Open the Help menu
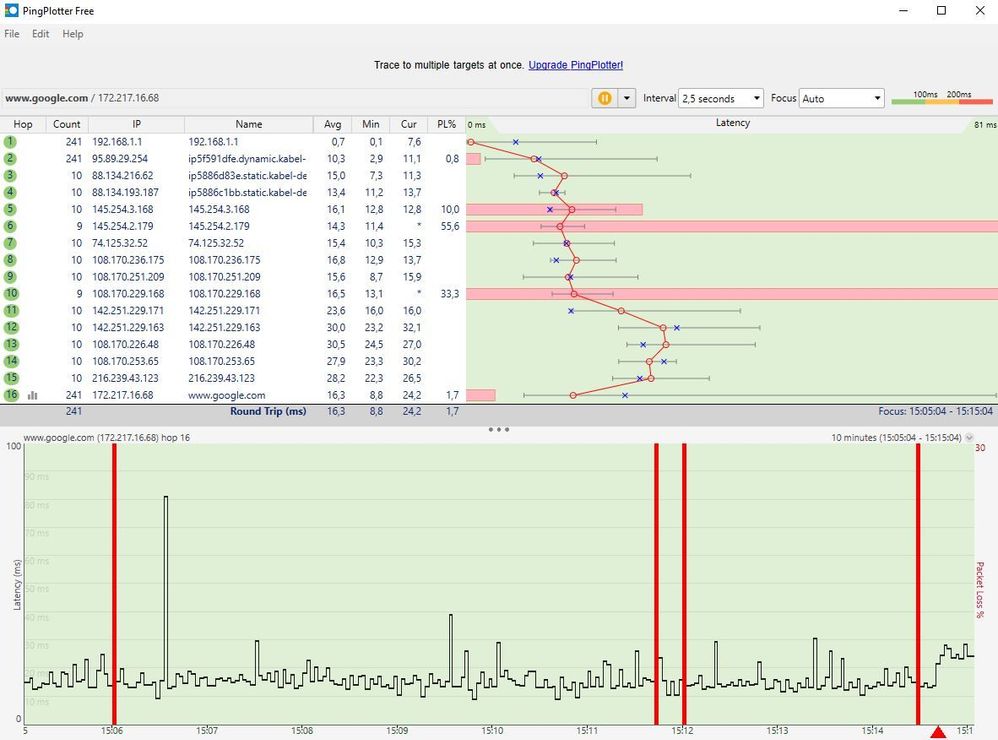Viewport: 998px width, 740px height. (73, 34)
